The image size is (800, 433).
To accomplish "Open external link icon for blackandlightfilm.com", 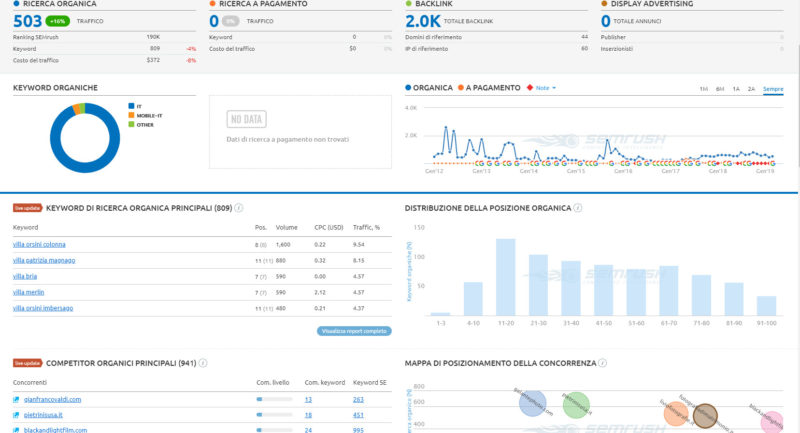I will point(16,430).
